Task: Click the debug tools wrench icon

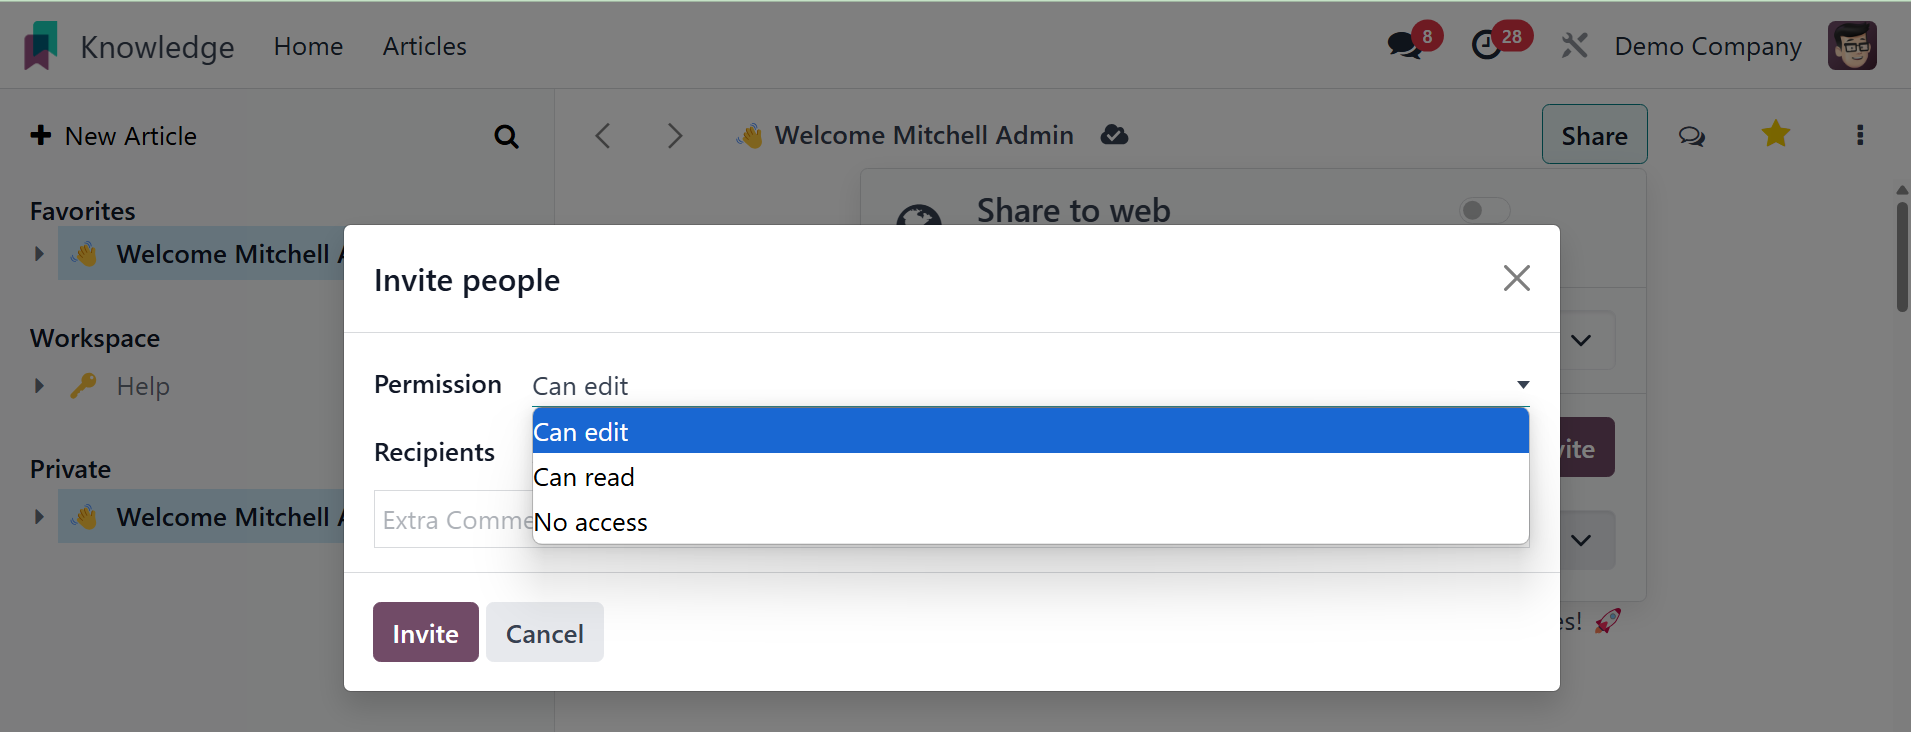Action: click(x=1575, y=46)
